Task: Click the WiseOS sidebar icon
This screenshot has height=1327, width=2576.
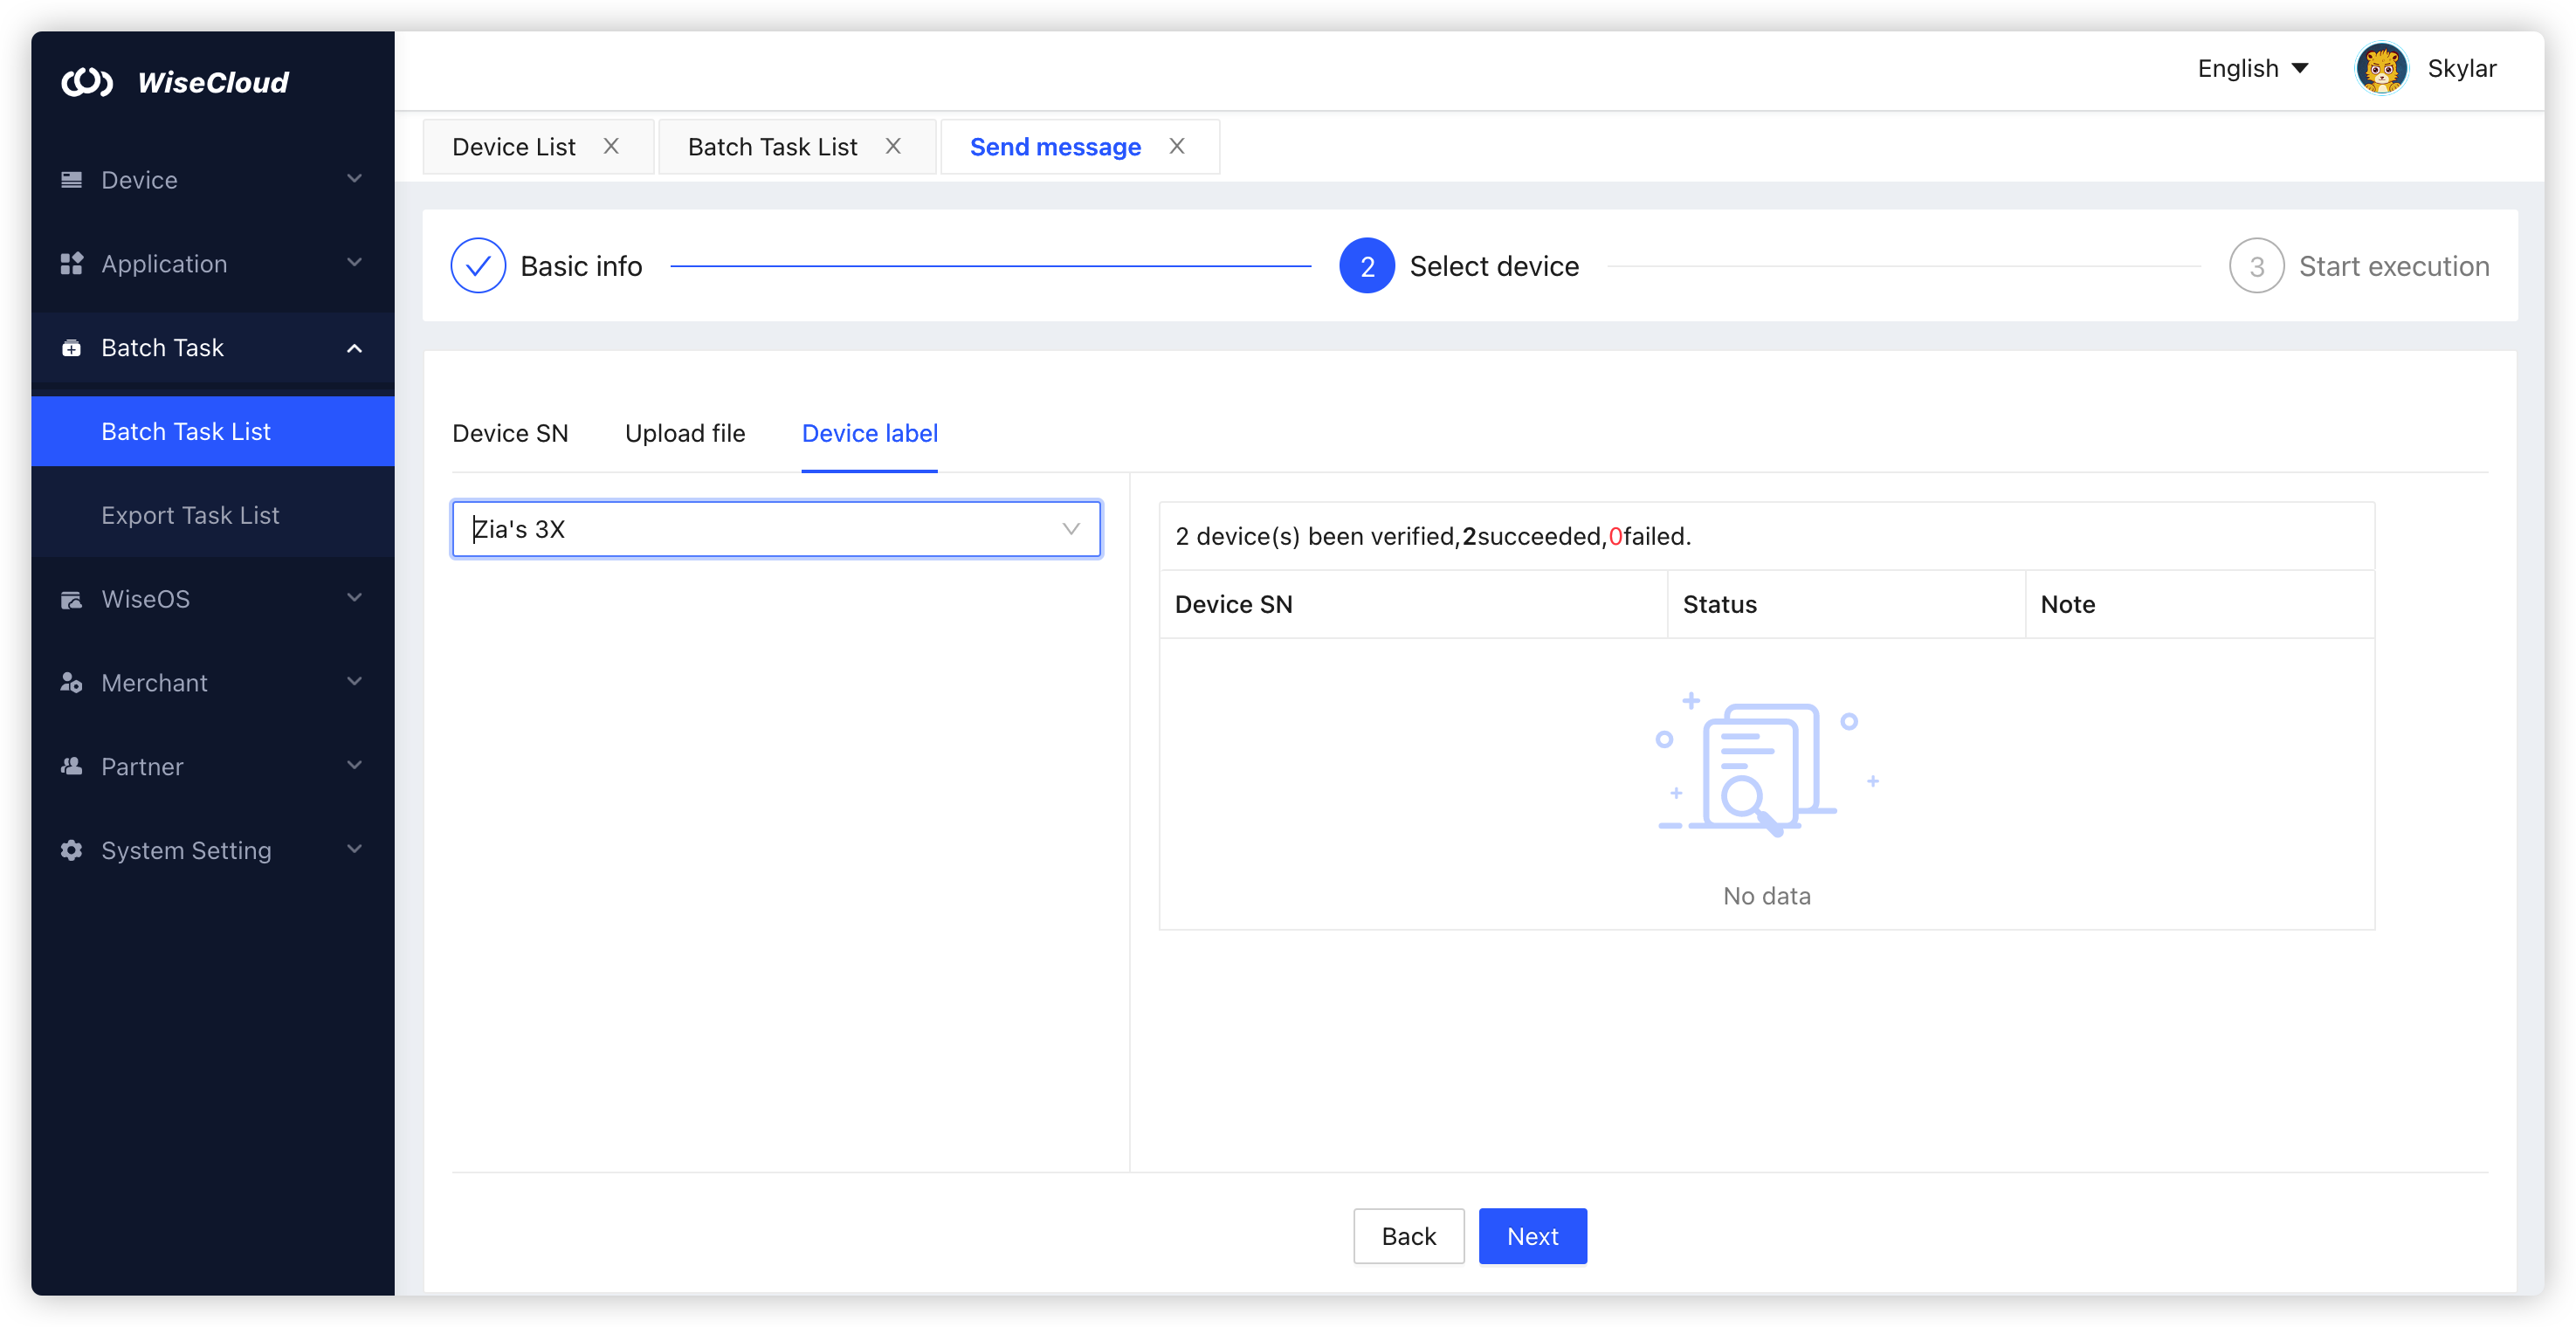Action: tap(71, 599)
